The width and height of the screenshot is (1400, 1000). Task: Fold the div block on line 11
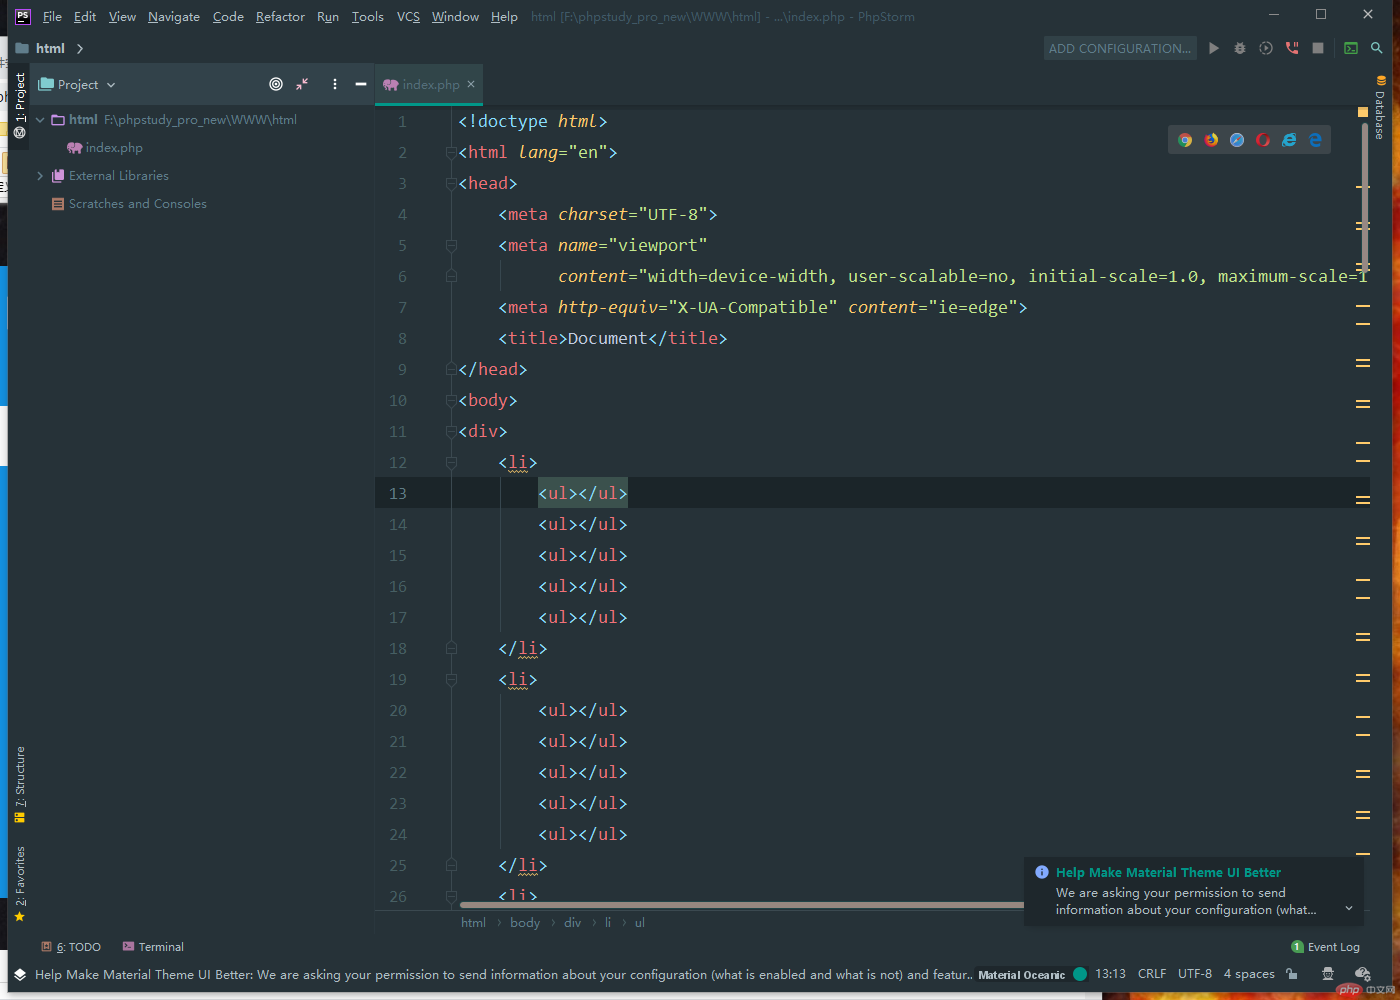pyautogui.click(x=451, y=431)
